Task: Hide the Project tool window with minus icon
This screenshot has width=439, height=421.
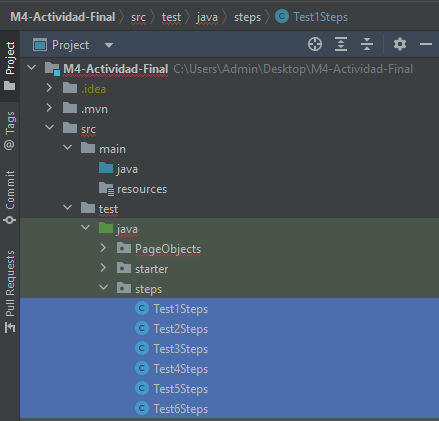Action: (x=426, y=44)
